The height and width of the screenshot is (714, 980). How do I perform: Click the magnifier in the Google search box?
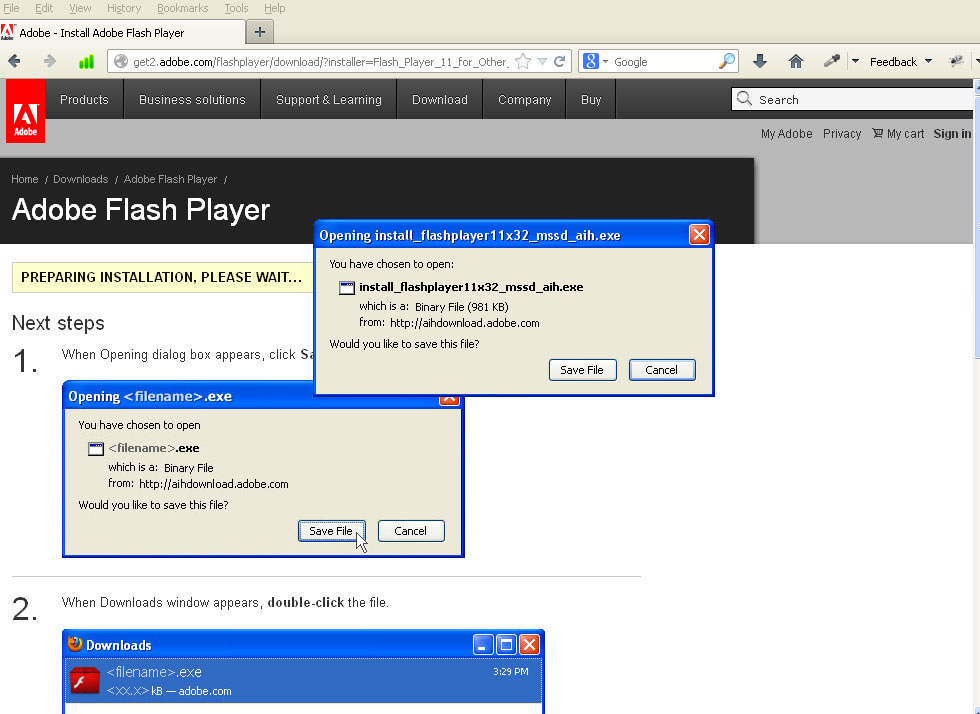click(726, 61)
